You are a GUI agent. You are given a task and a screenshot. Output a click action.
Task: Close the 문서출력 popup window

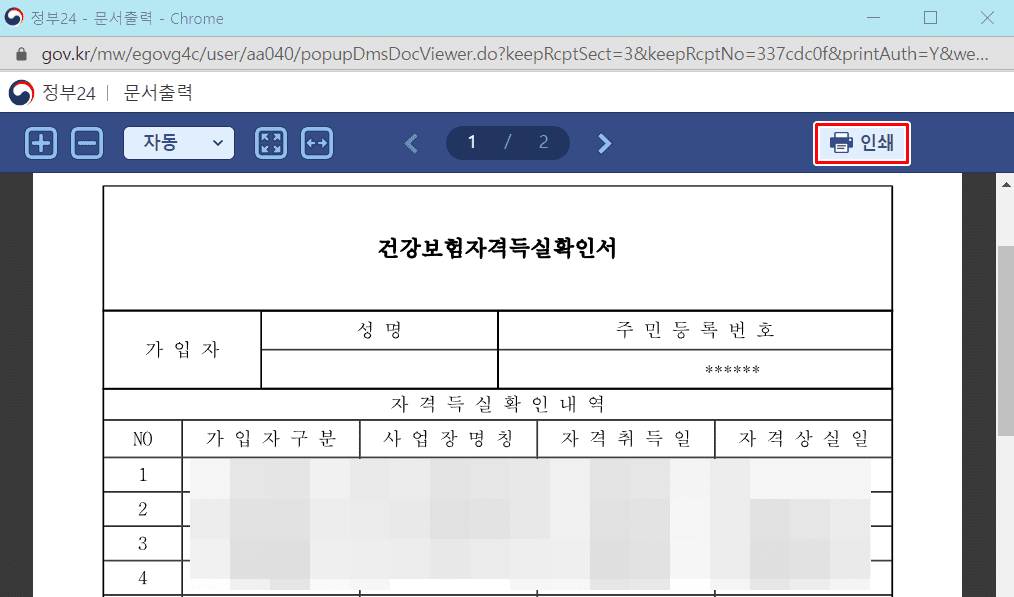986,18
